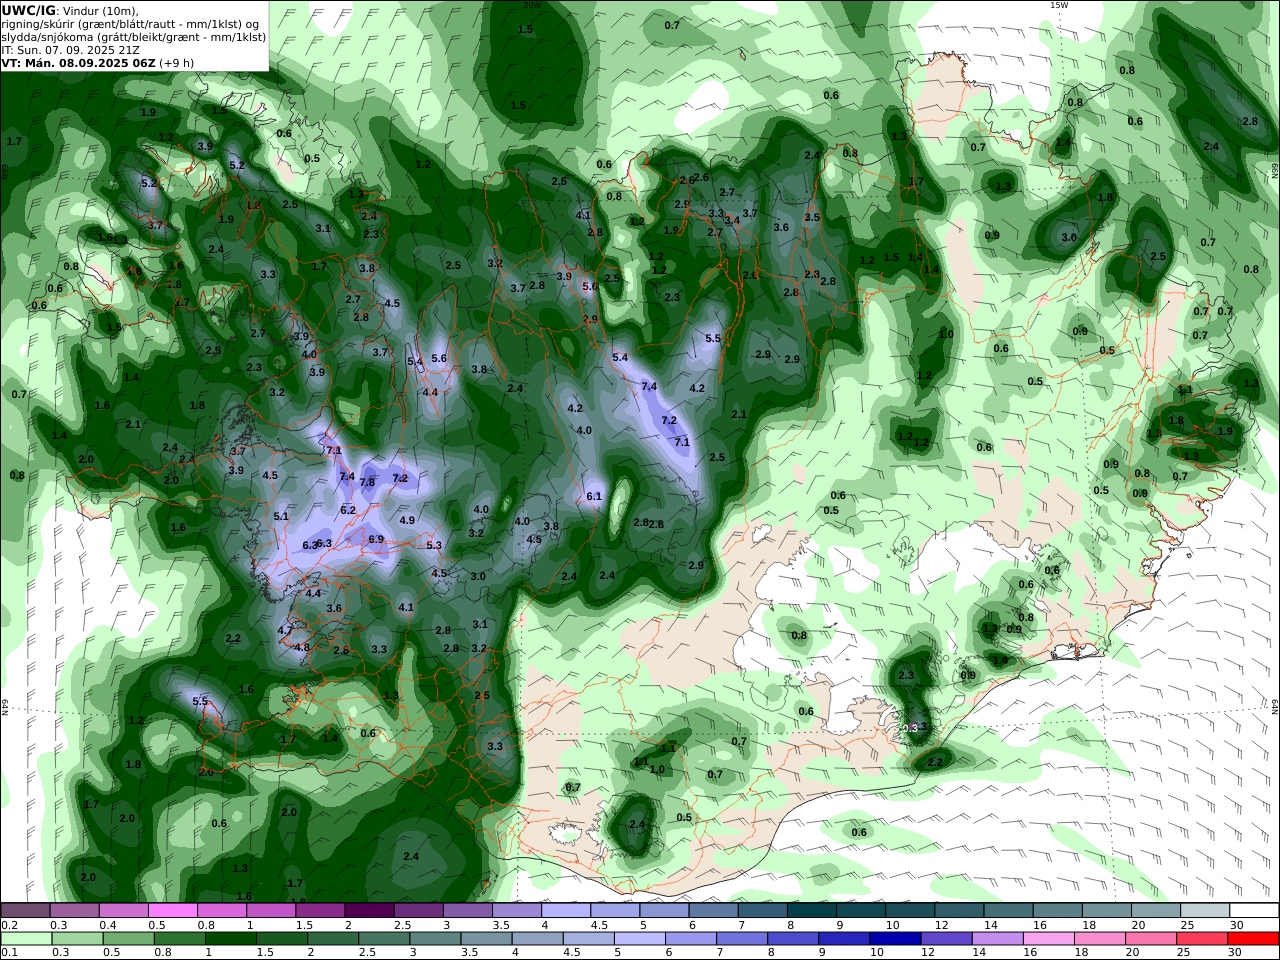
Task: Click the UWC/IG title label
Action: pos(29,10)
